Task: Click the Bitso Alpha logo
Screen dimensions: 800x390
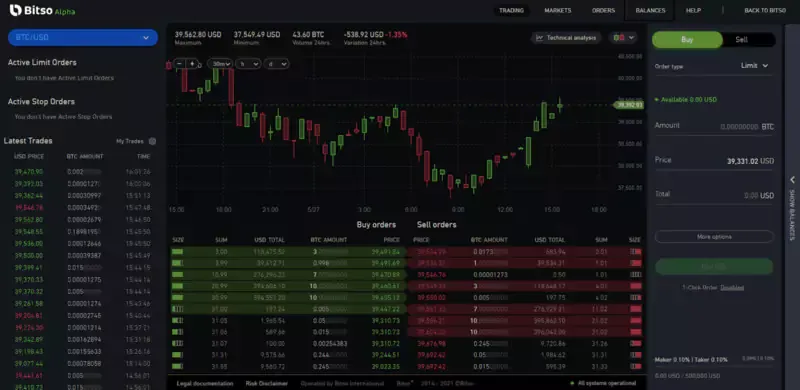Action: point(42,10)
